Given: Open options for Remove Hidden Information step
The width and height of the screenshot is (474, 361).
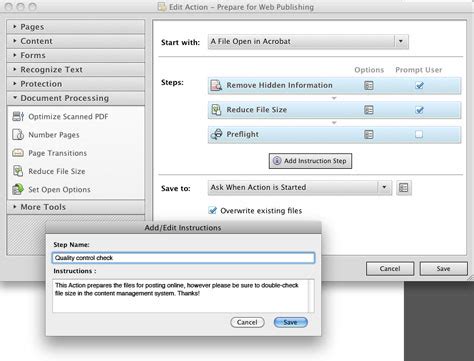Looking at the screenshot, I should (369, 85).
